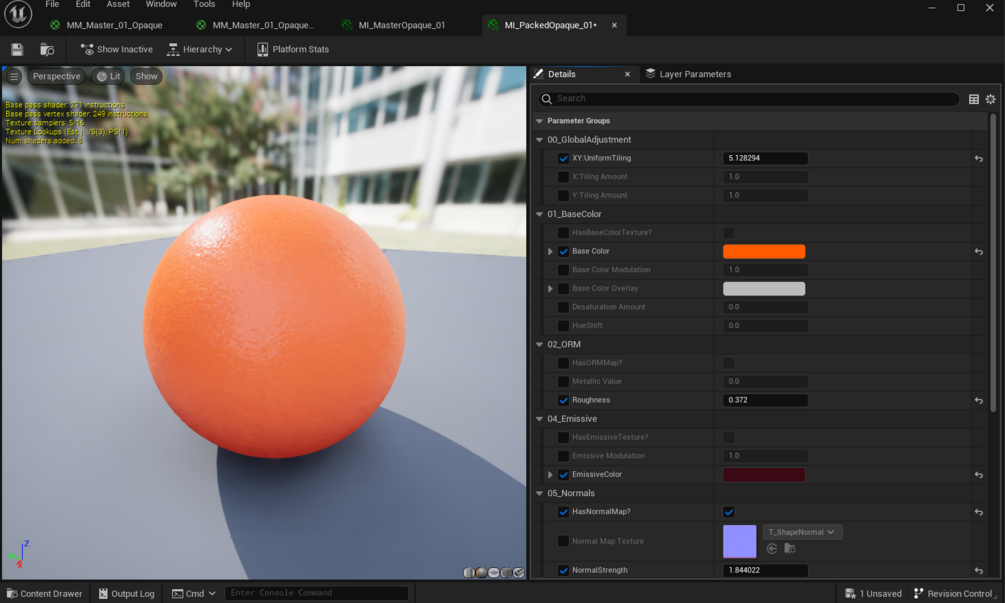The image size is (1005, 603).
Task: Open the Content Drawer
Action: coord(45,593)
